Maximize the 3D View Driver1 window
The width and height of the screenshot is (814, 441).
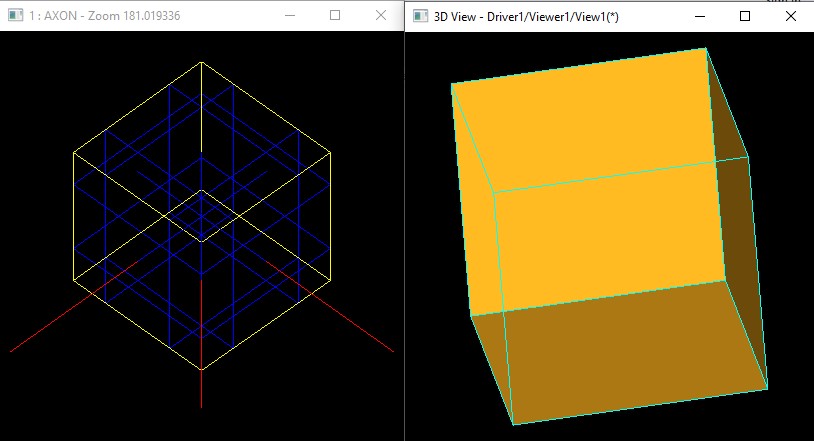[x=745, y=16]
